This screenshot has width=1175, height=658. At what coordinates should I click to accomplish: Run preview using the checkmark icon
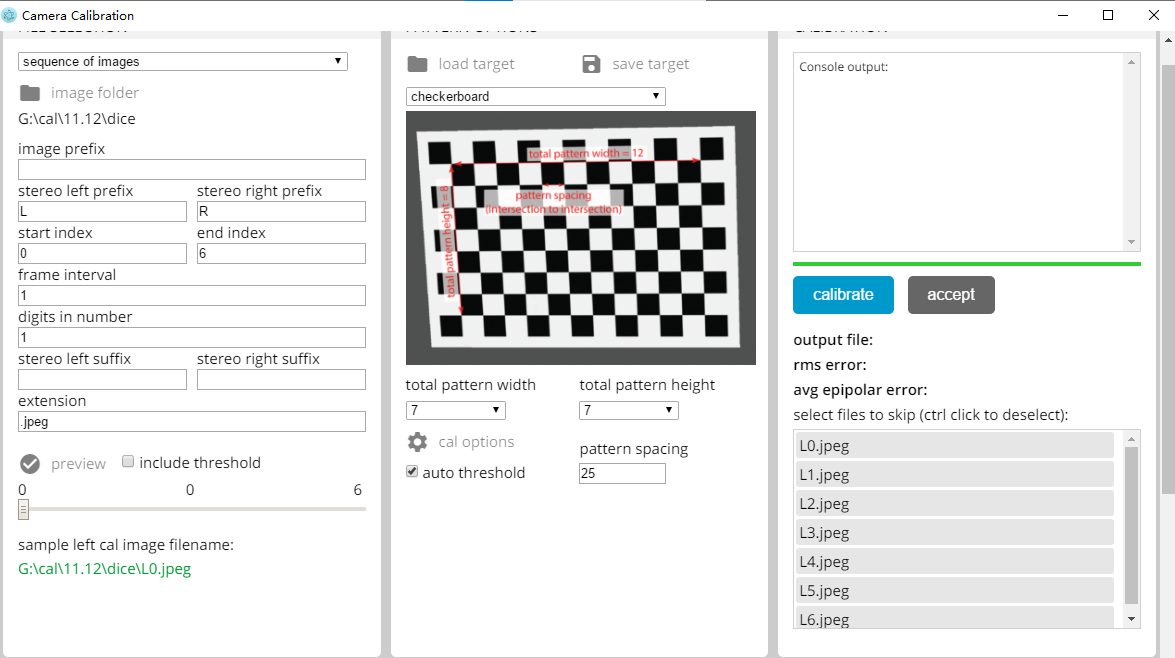coord(30,463)
